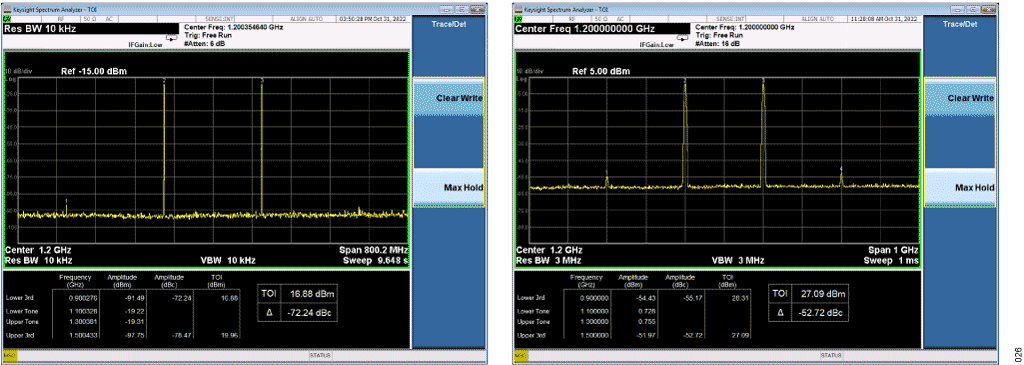Click 'Ref 5.00 dBm' reference level text

point(601,71)
